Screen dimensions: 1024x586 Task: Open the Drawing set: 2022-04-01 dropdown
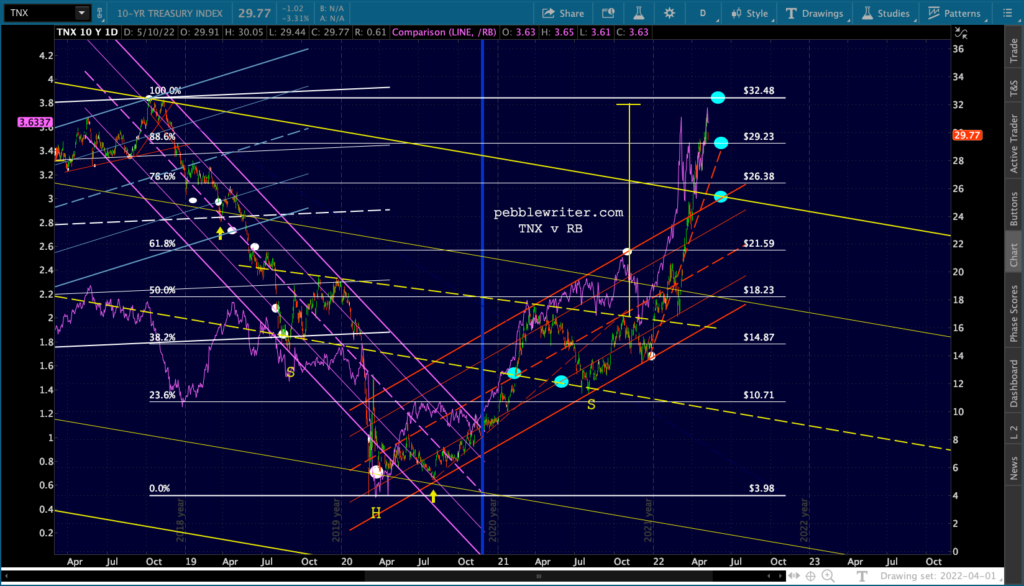(940, 576)
